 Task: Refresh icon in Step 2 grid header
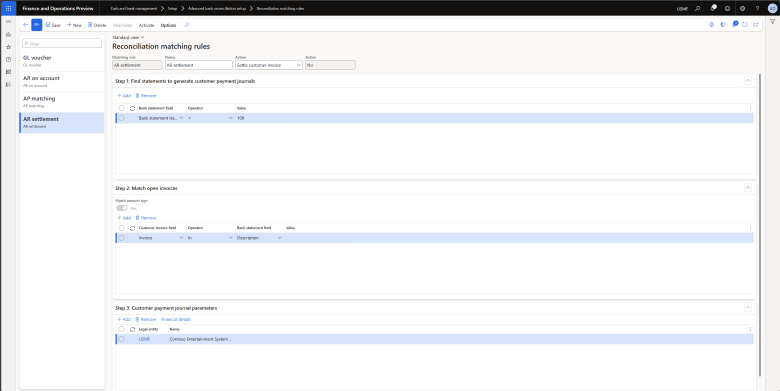[132, 228]
